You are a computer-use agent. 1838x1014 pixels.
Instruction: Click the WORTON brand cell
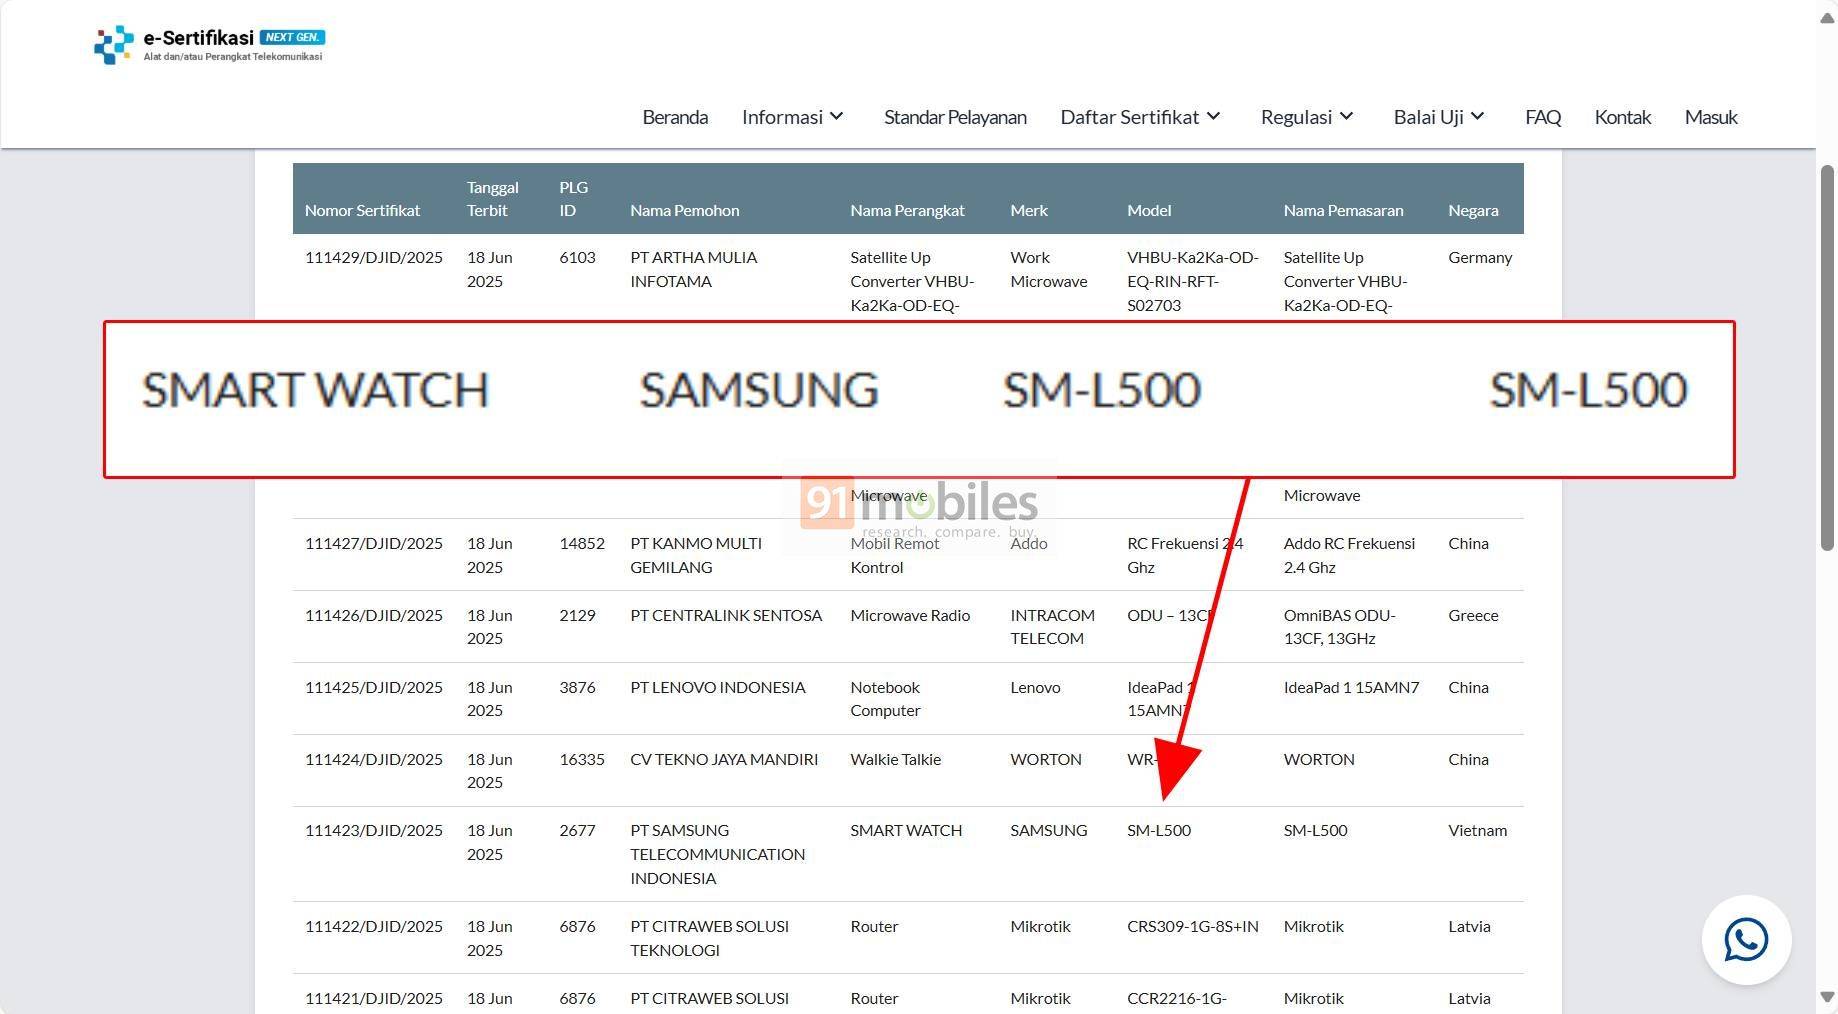(x=1045, y=759)
